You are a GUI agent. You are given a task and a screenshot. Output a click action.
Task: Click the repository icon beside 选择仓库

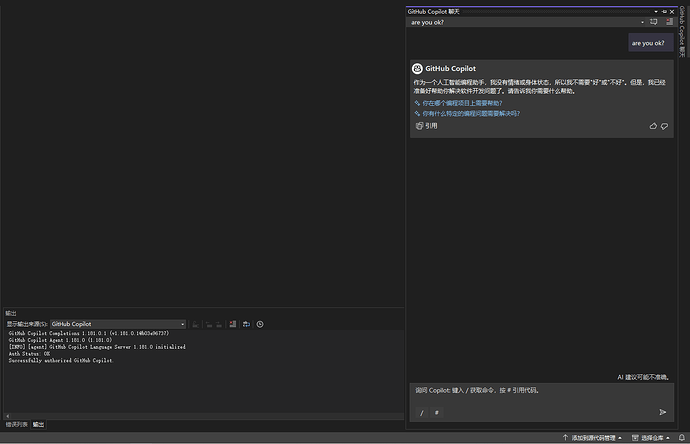635,438
